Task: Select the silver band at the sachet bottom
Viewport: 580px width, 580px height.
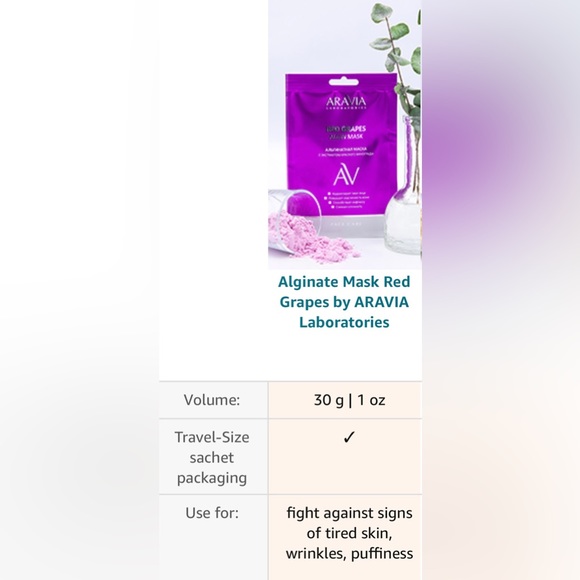Action: (x=348, y=224)
